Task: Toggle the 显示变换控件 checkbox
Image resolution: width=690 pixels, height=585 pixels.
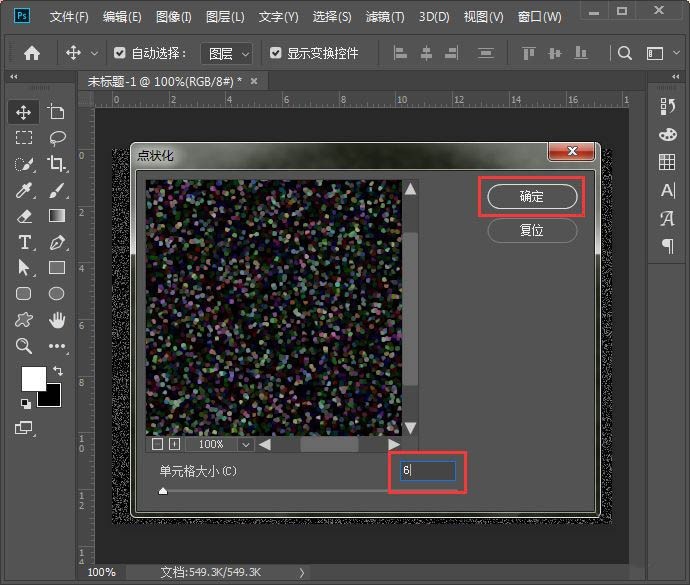Action: 276,53
